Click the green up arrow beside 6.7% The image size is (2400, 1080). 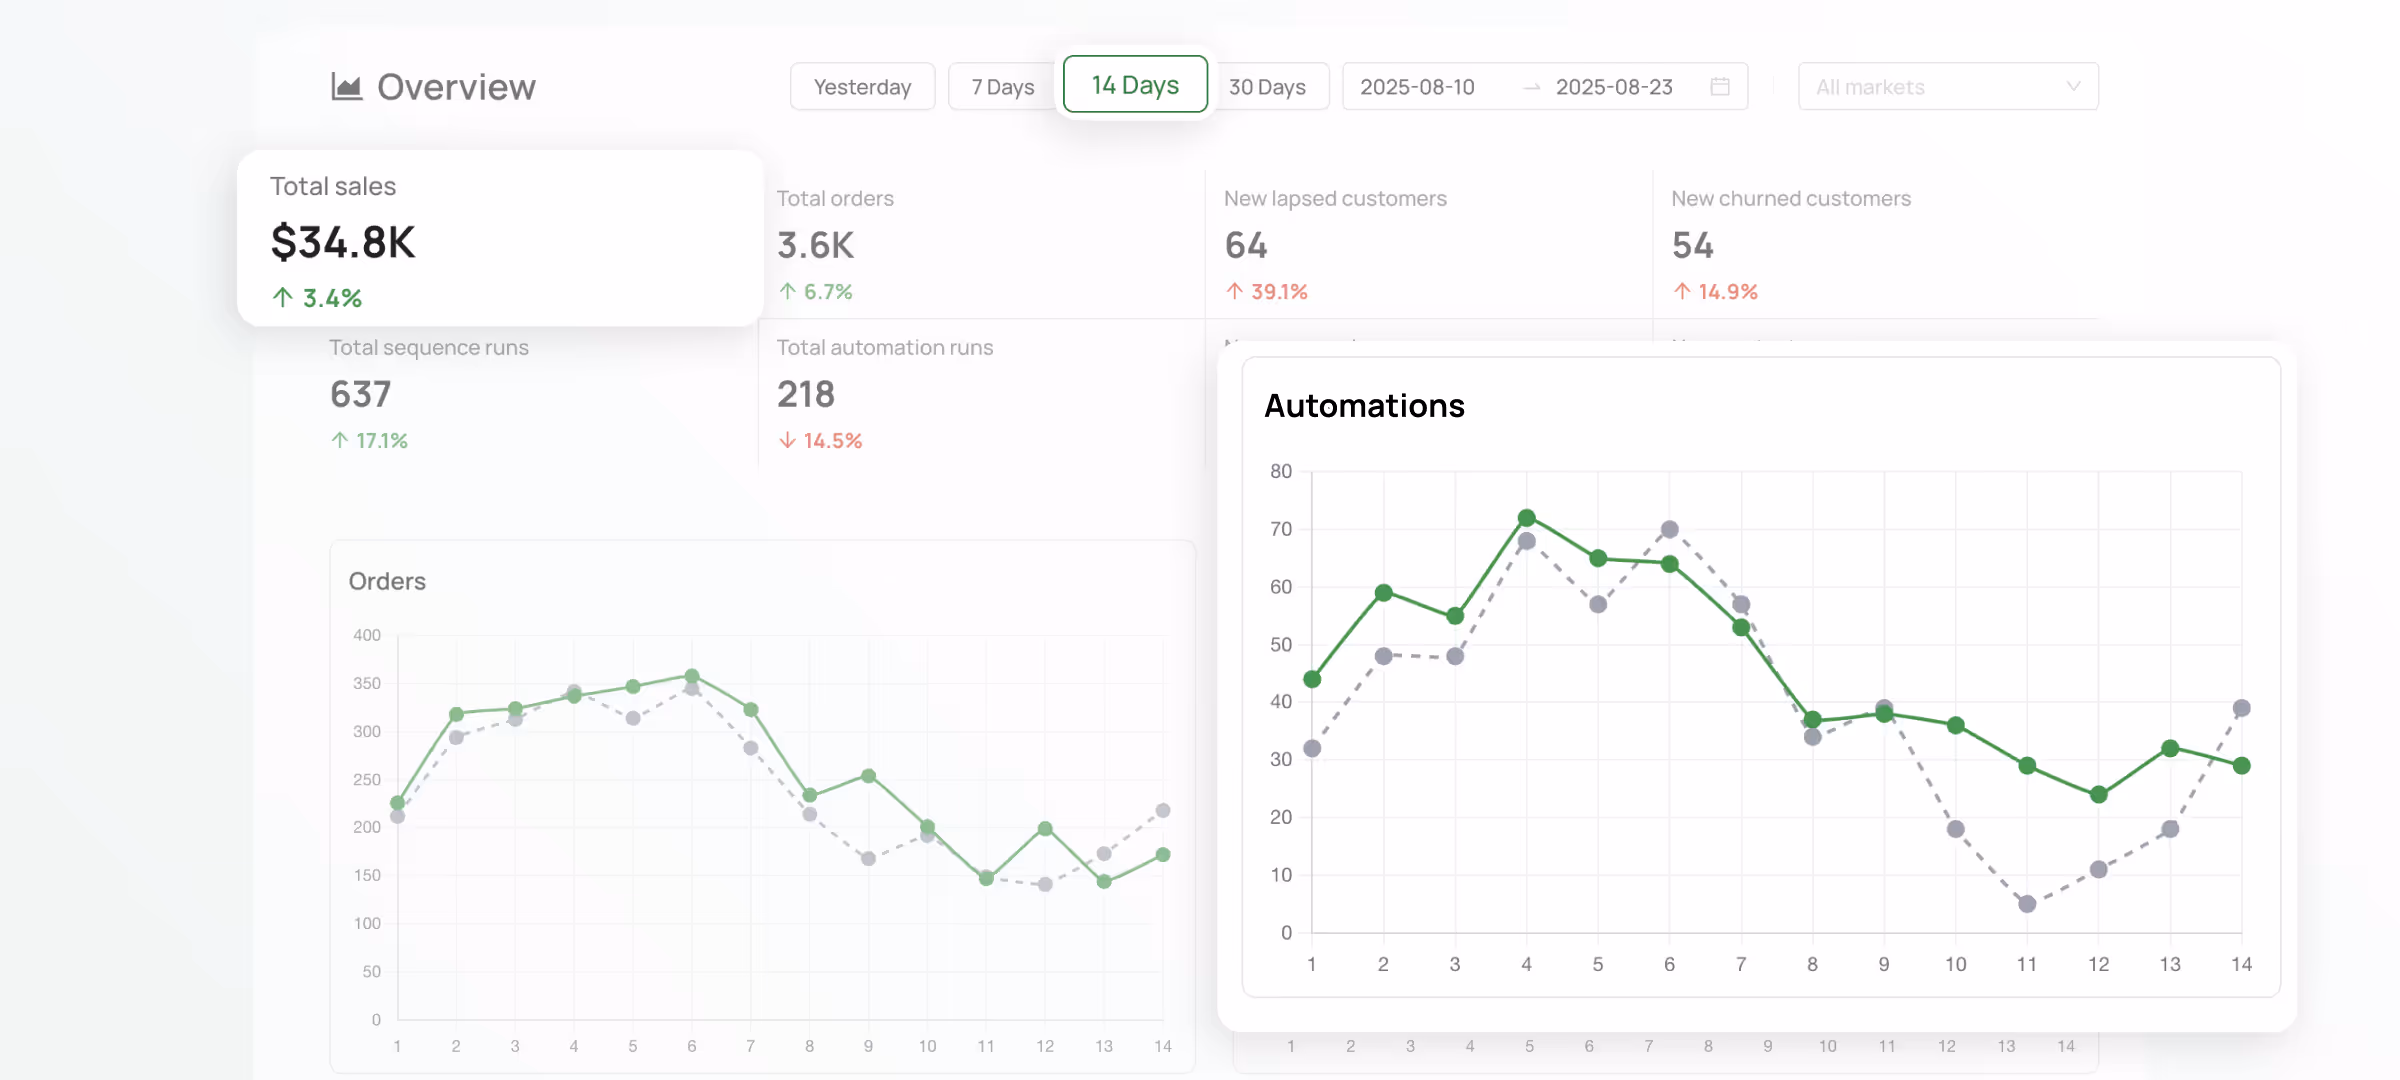pos(788,290)
